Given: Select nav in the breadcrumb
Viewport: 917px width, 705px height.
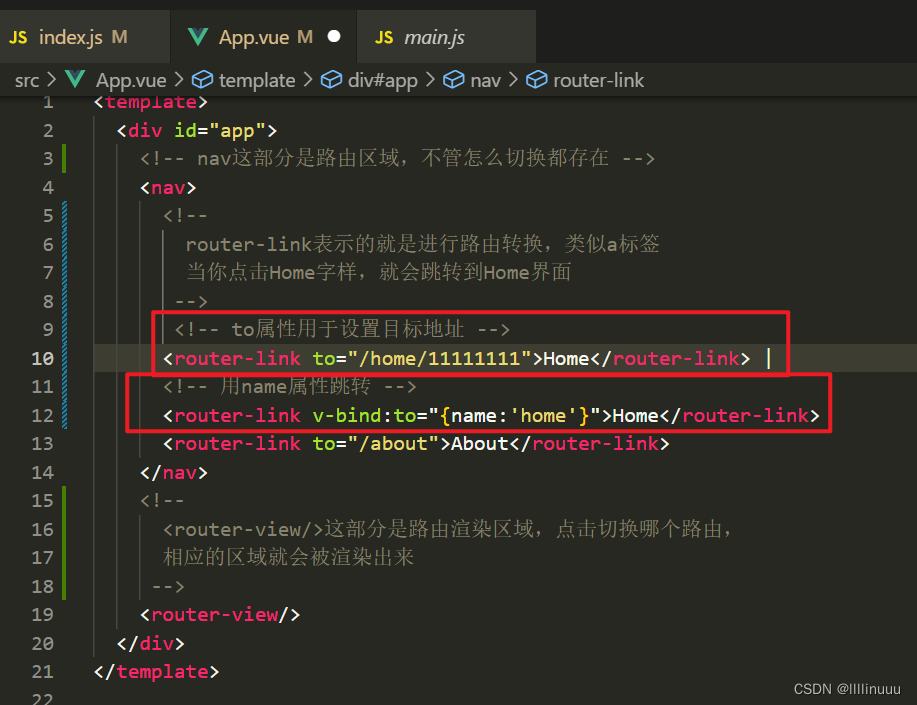Looking at the screenshot, I should click(485, 80).
